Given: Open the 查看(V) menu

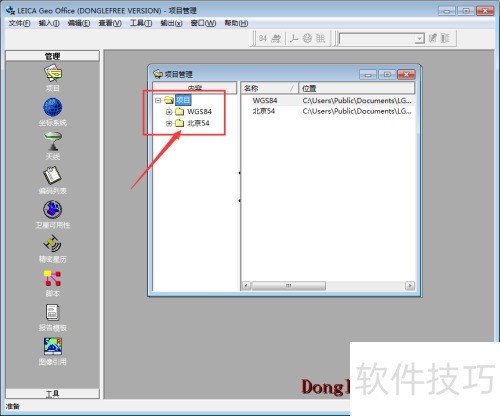Looking at the screenshot, I should [x=110, y=23].
